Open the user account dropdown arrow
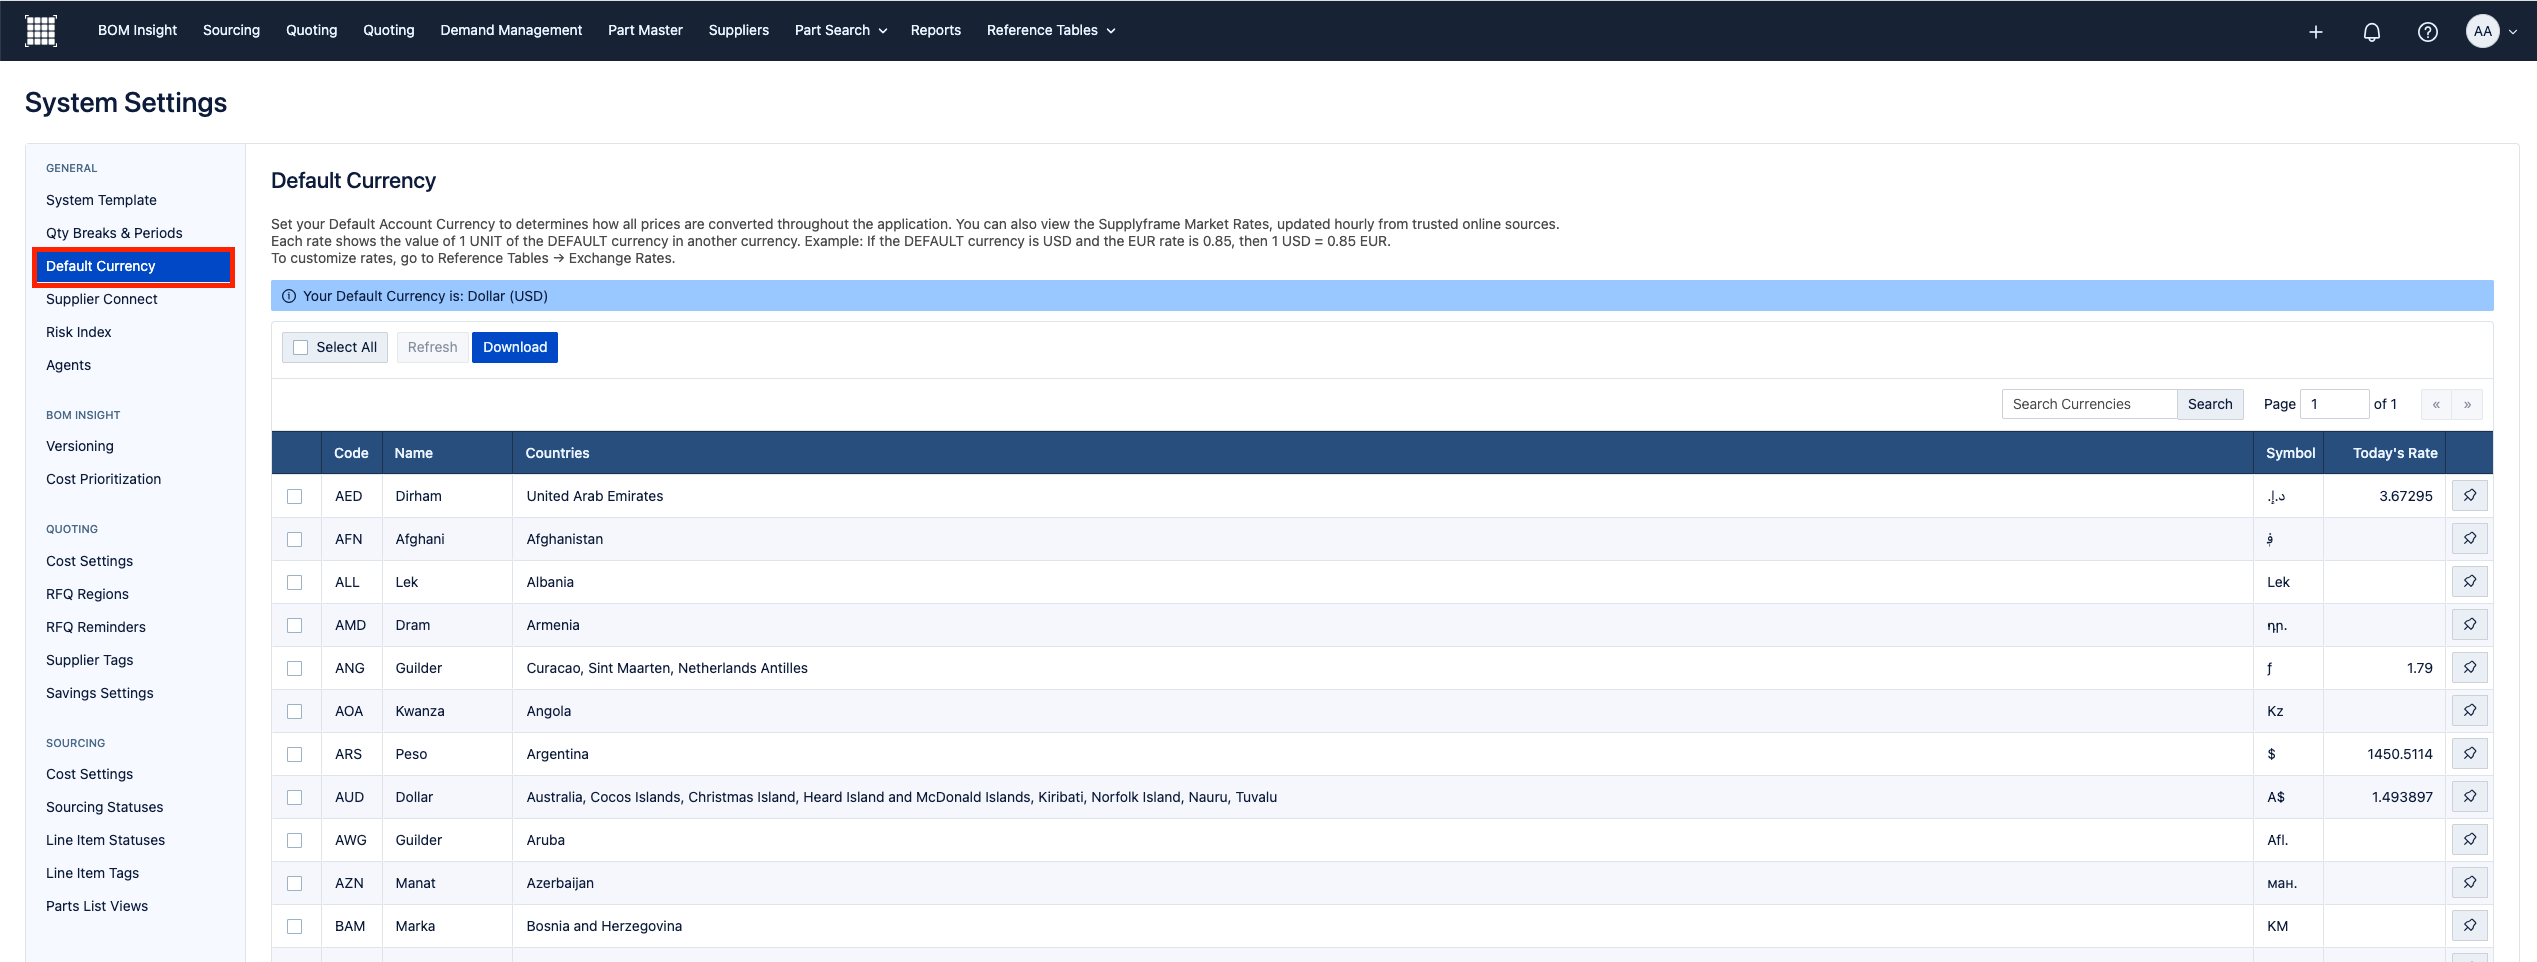Image resolution: width=2537 pixels, height=962 pixels. coord(2513,32)
